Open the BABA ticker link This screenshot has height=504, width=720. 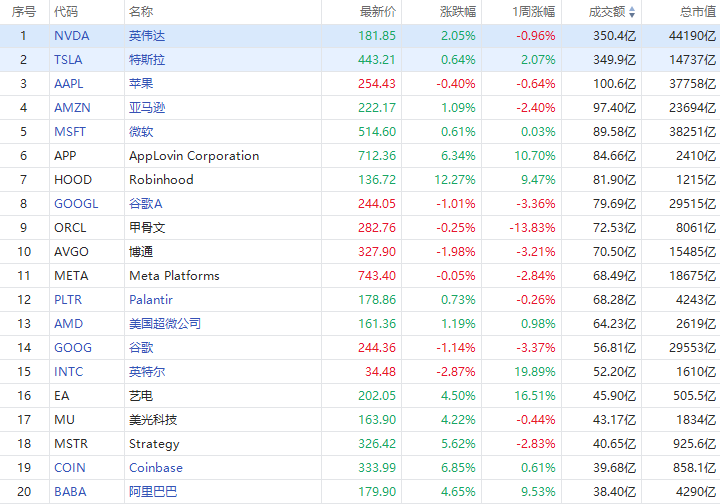tap(70, 492)
